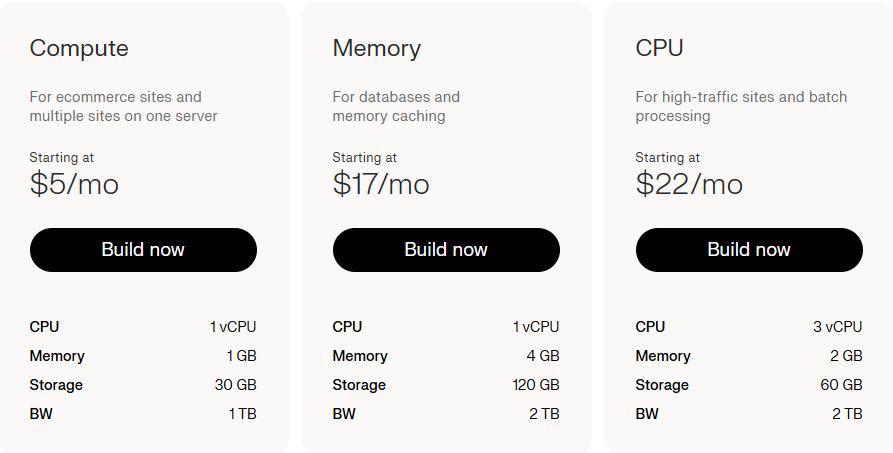Click the BW label in Memory card
893x453 pixels.
point(344,414)
